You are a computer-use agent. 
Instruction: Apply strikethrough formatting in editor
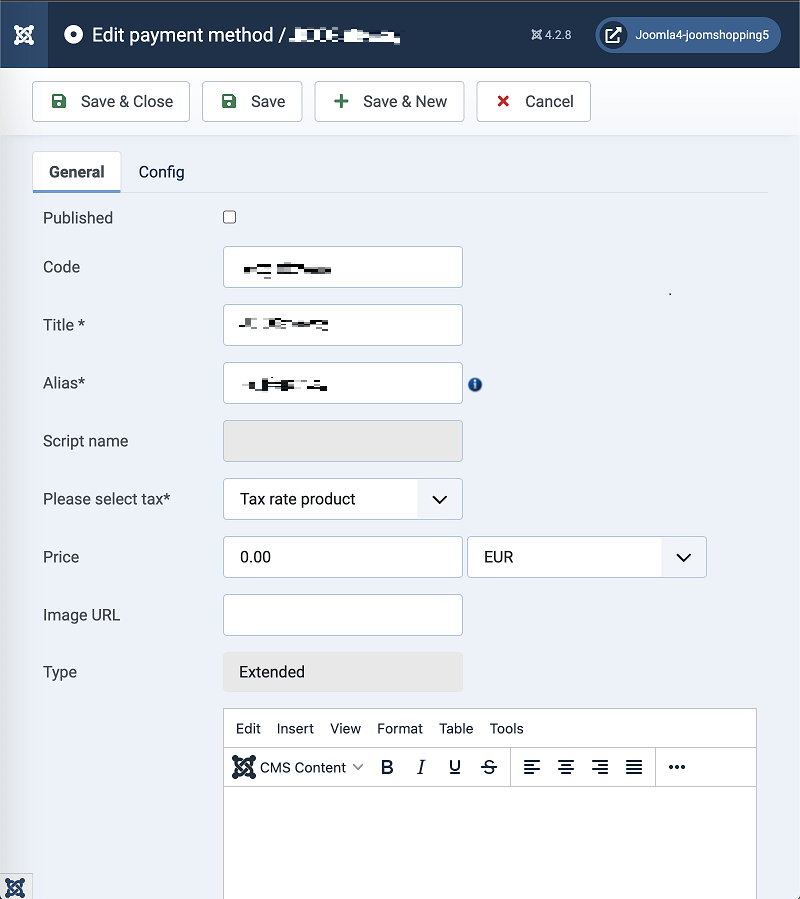(489, 767)
